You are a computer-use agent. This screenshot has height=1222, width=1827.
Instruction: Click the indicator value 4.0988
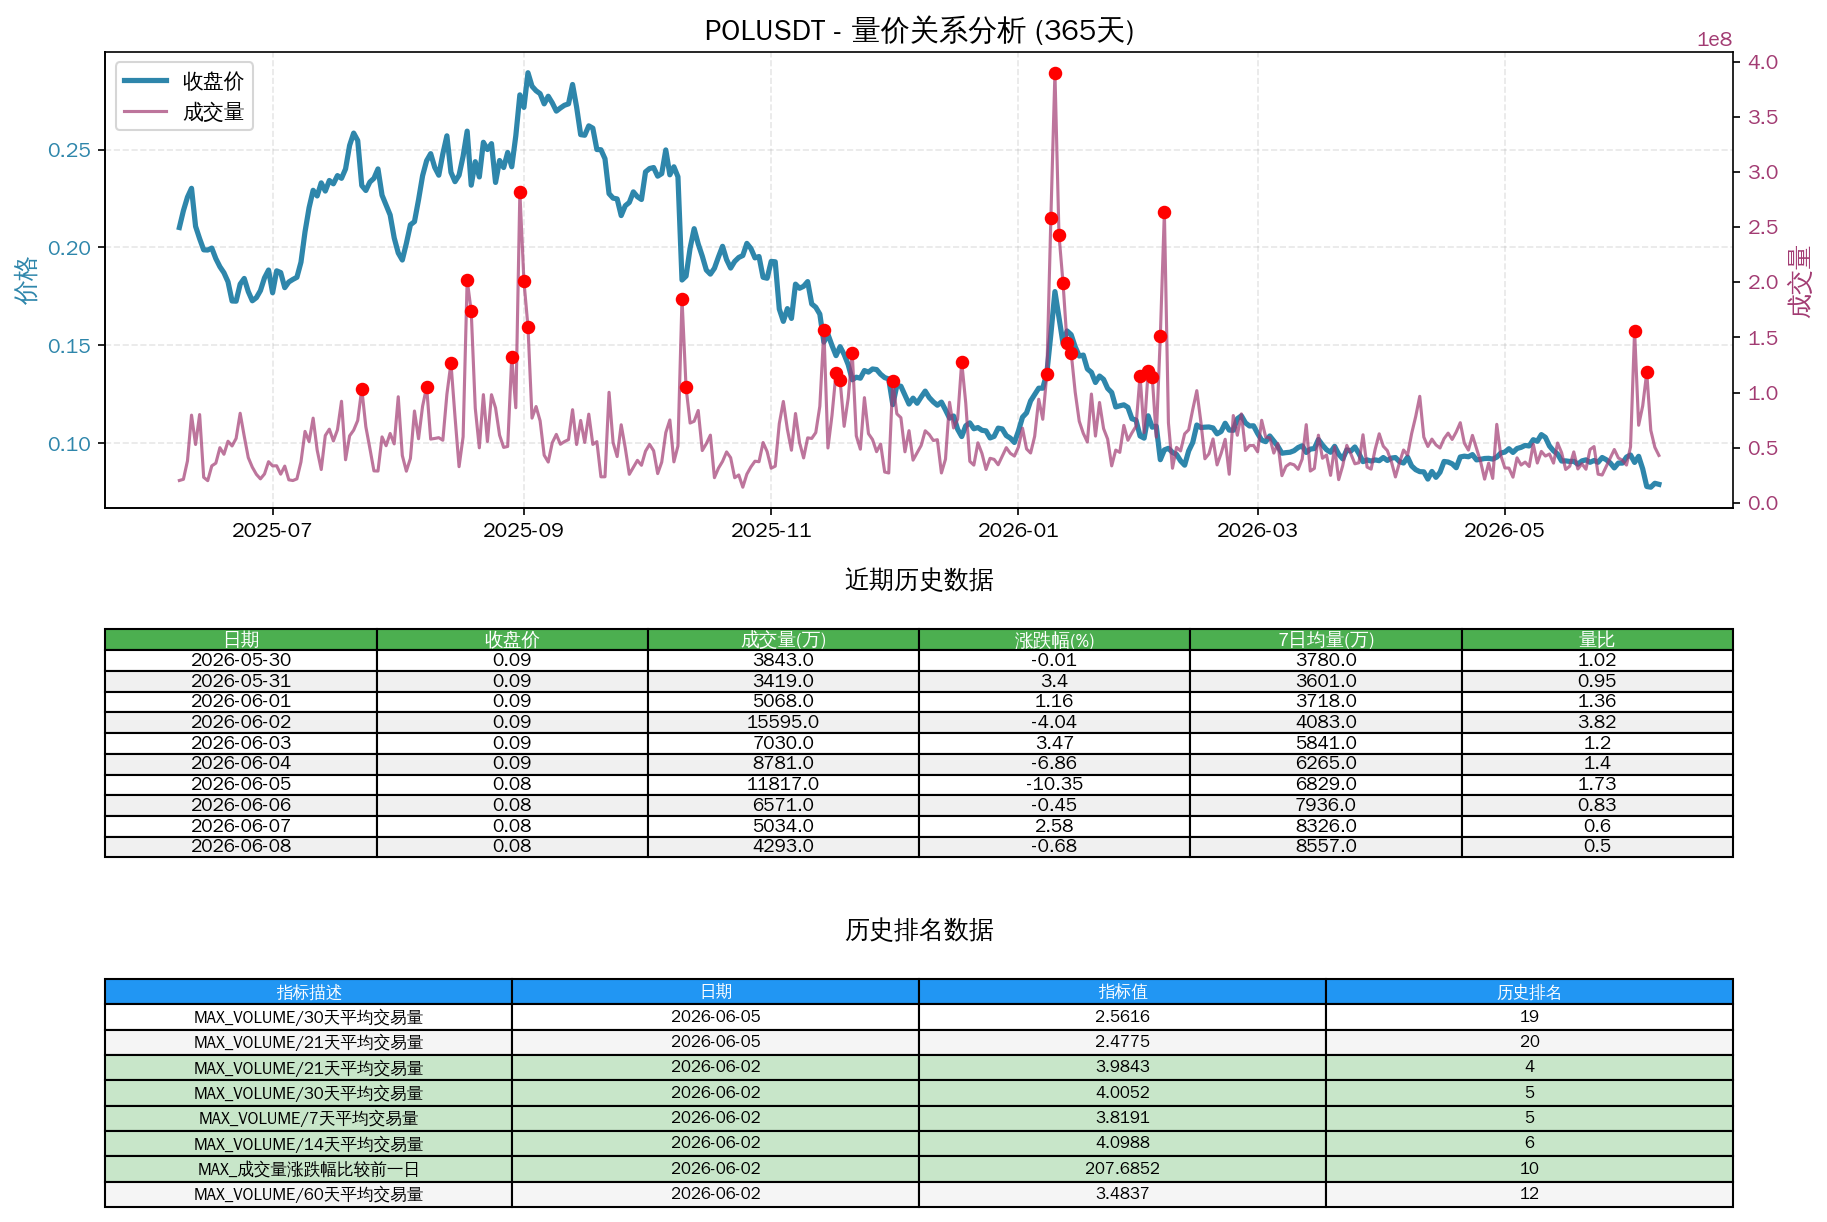coord(1122,1143)
